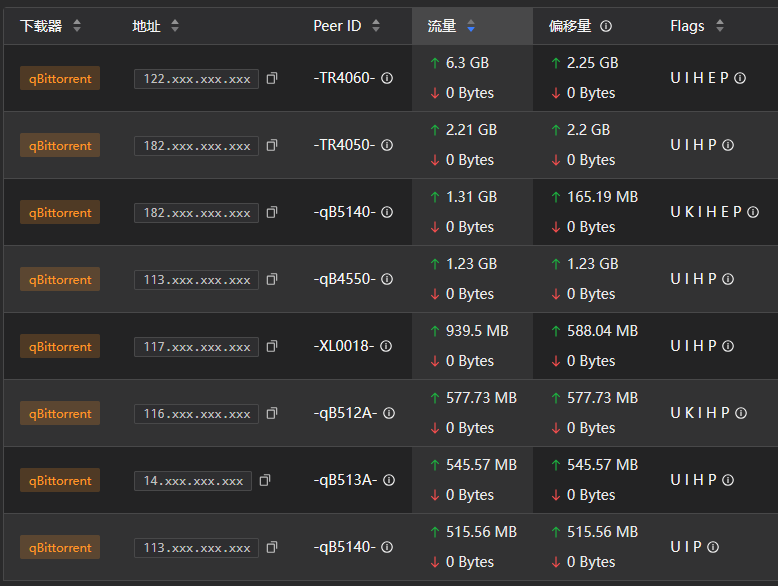Click the 939.5 MB traffic value
The height and width of the screenshot is (586, 778).
click(477, 331)
